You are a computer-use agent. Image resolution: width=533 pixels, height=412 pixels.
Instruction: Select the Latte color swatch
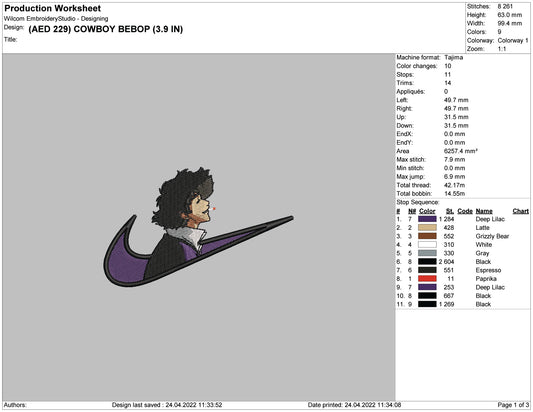(427, 228)
